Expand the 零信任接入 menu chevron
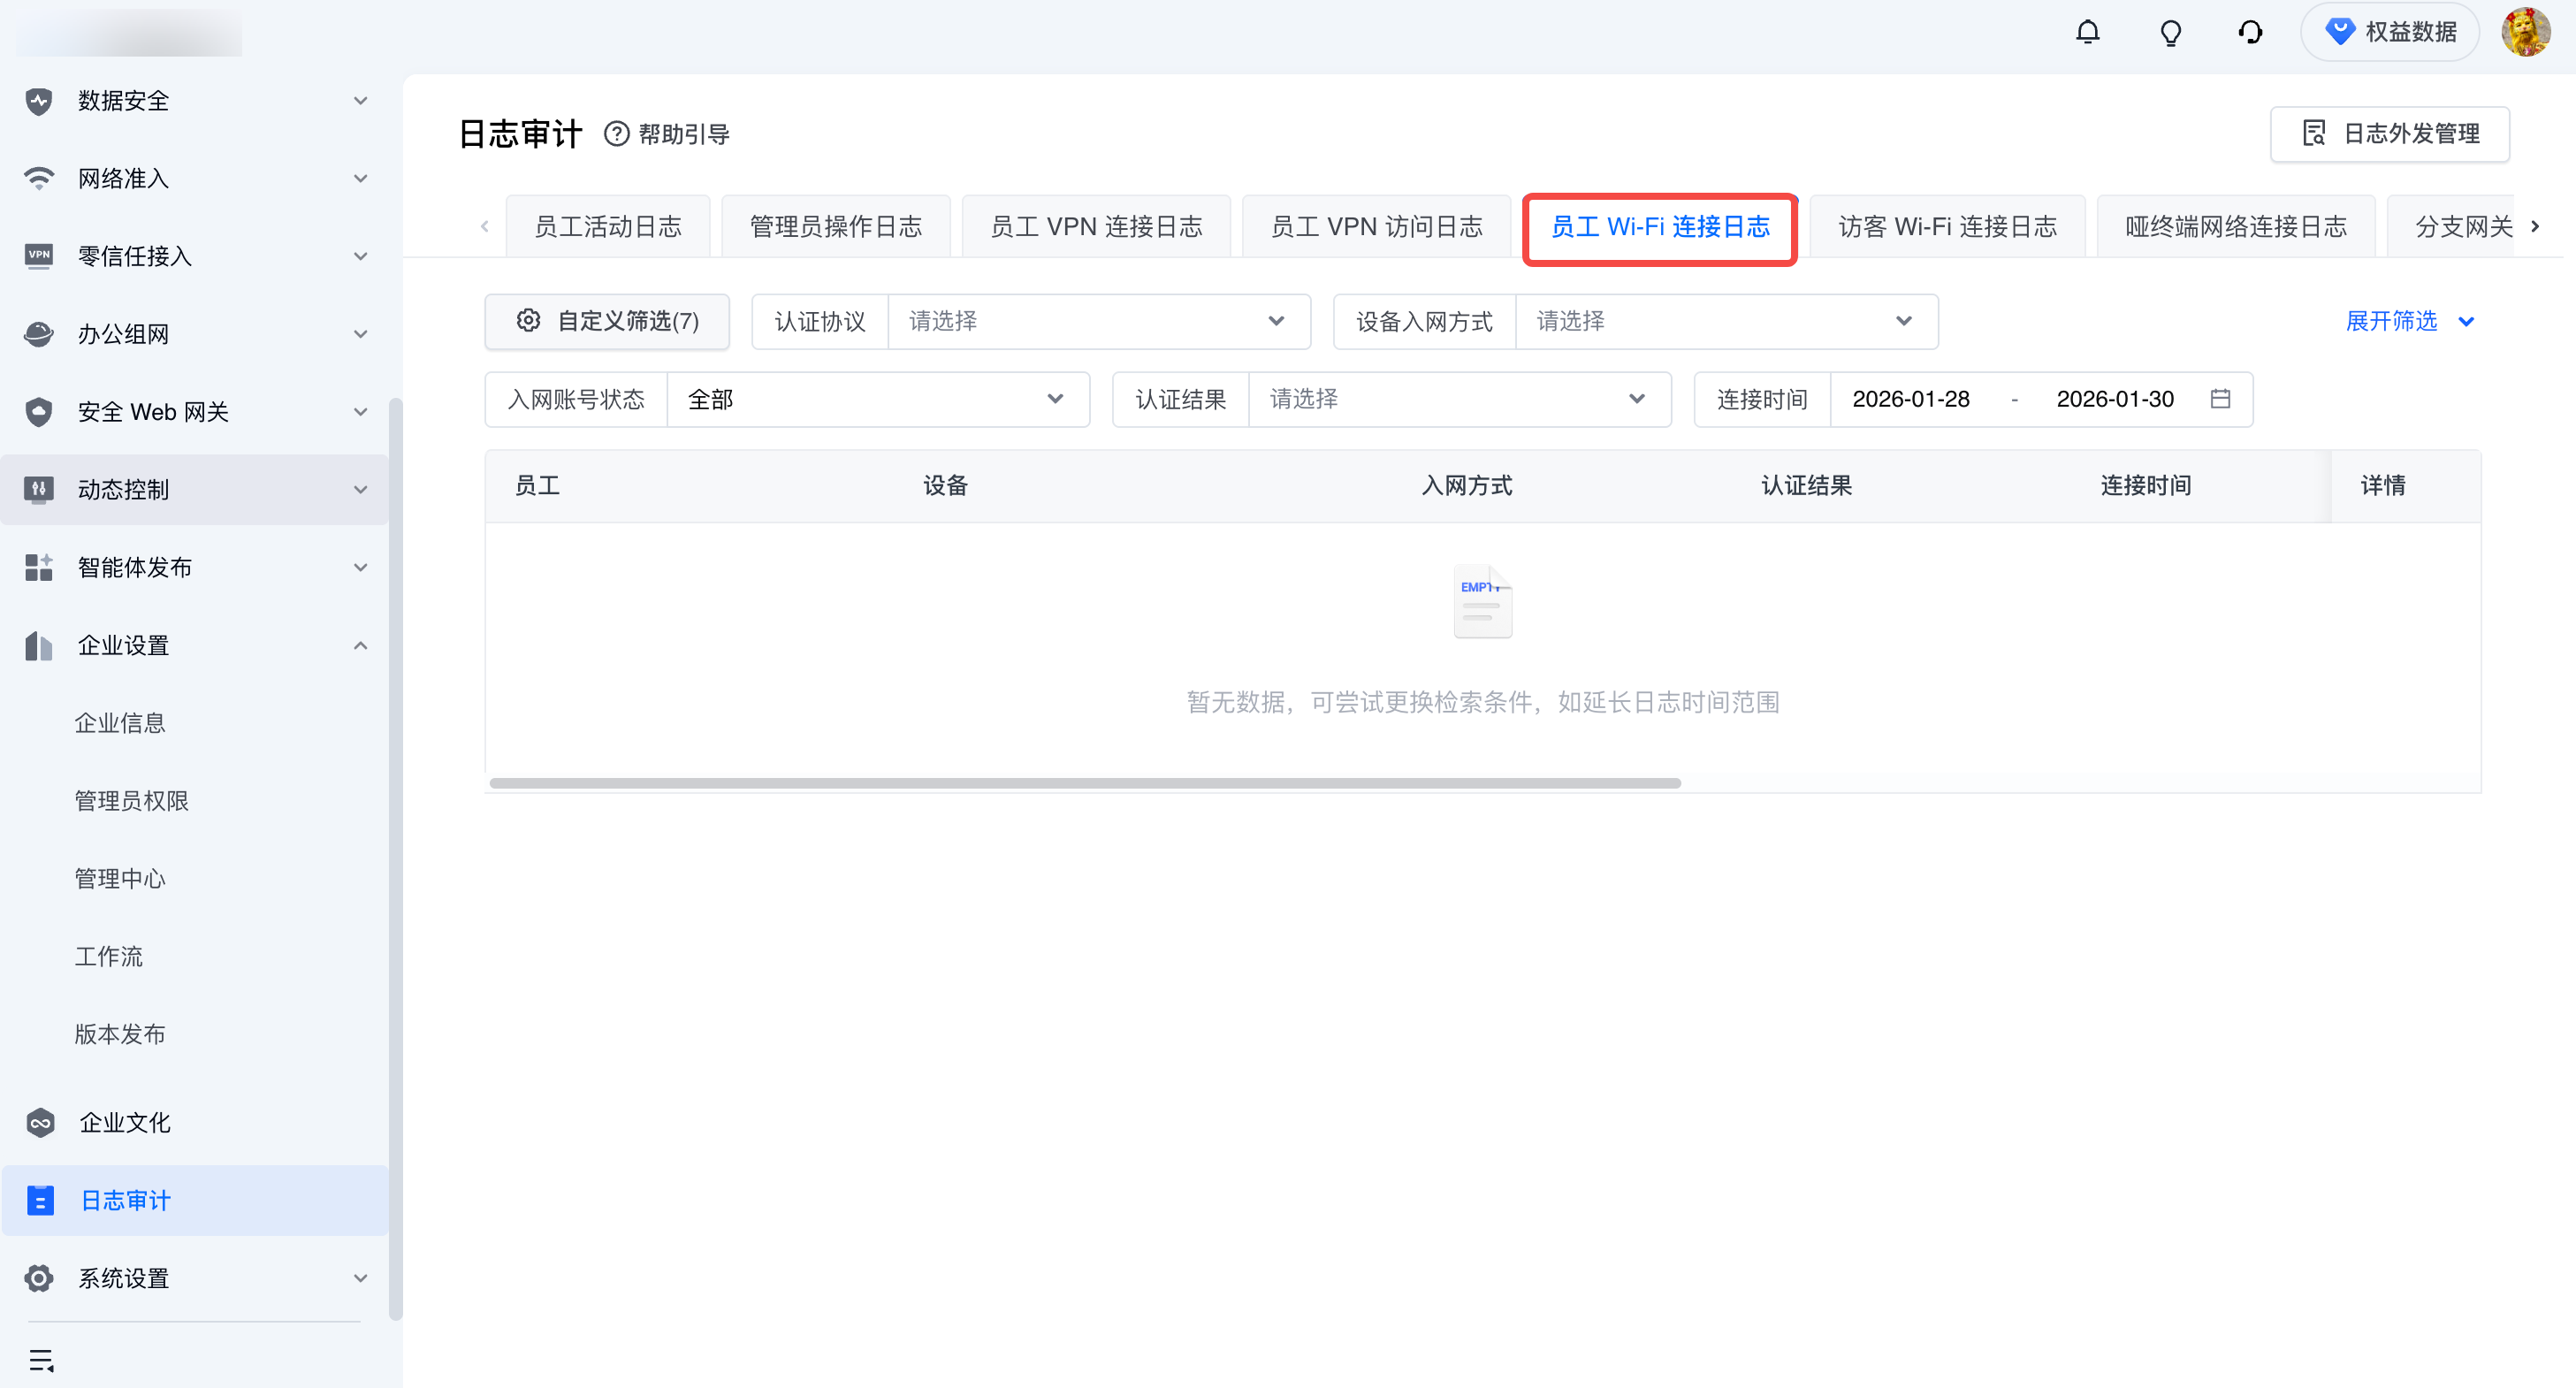2576x1388 pixels. click(361, 256)
